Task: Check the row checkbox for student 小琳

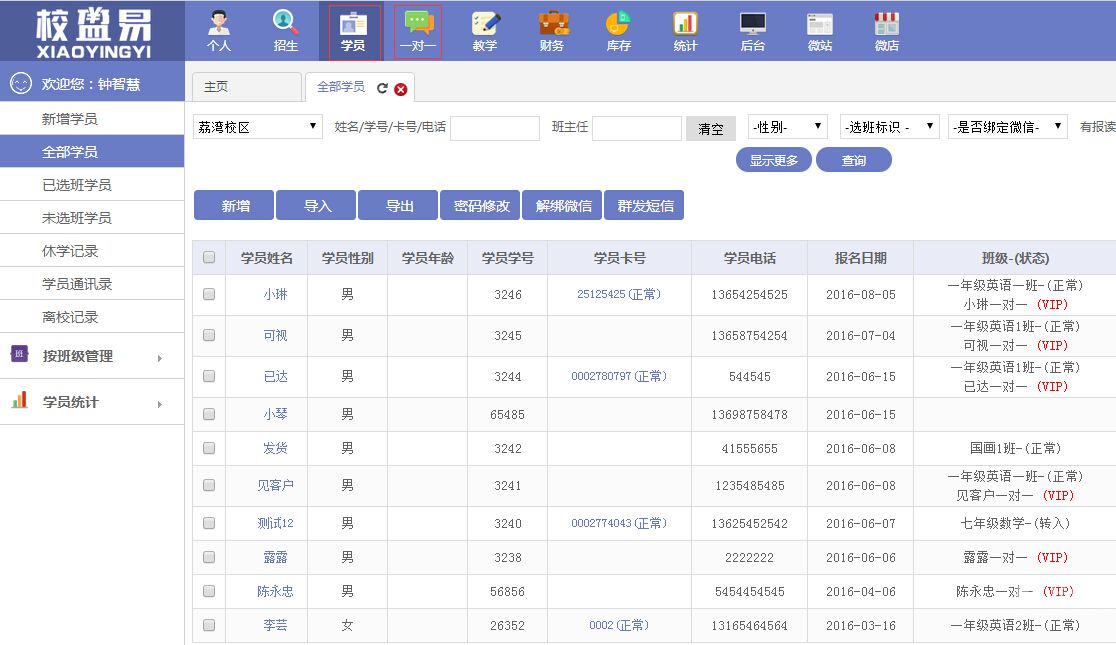Action: coord(209,295)
